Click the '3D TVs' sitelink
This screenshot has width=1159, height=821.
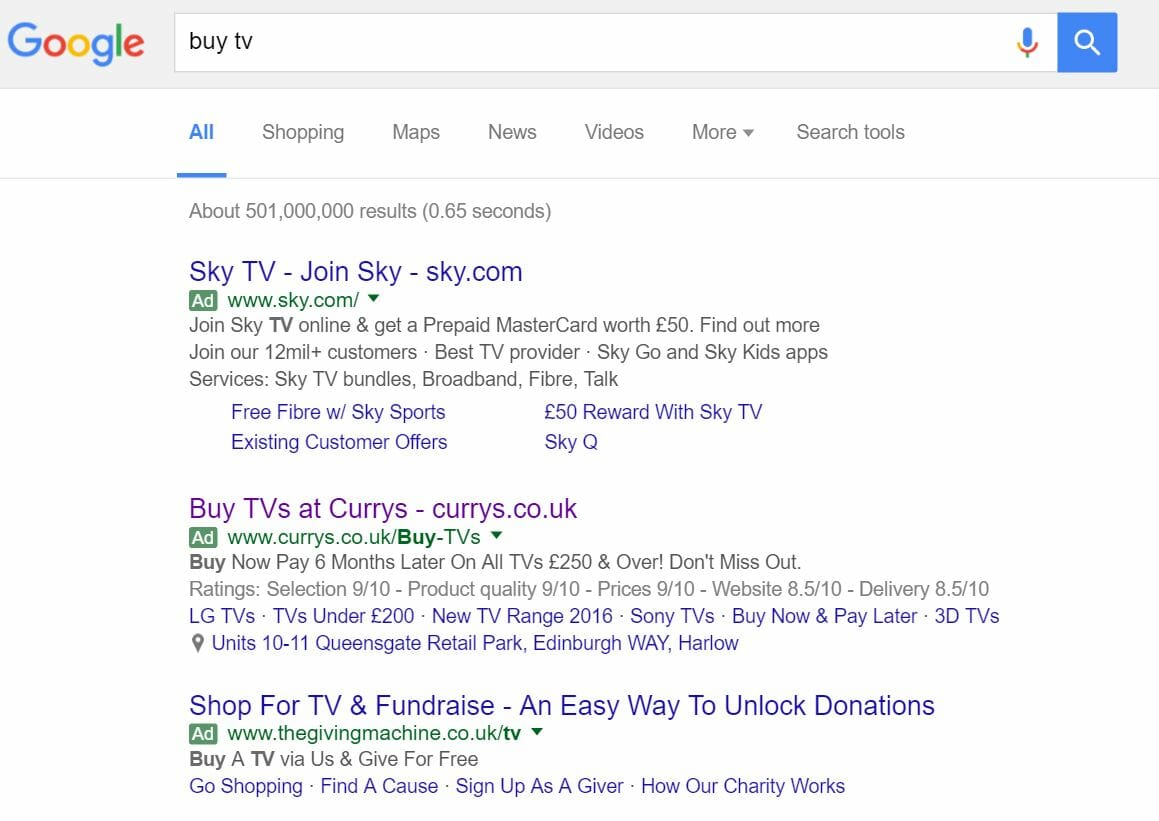(967, 616)
